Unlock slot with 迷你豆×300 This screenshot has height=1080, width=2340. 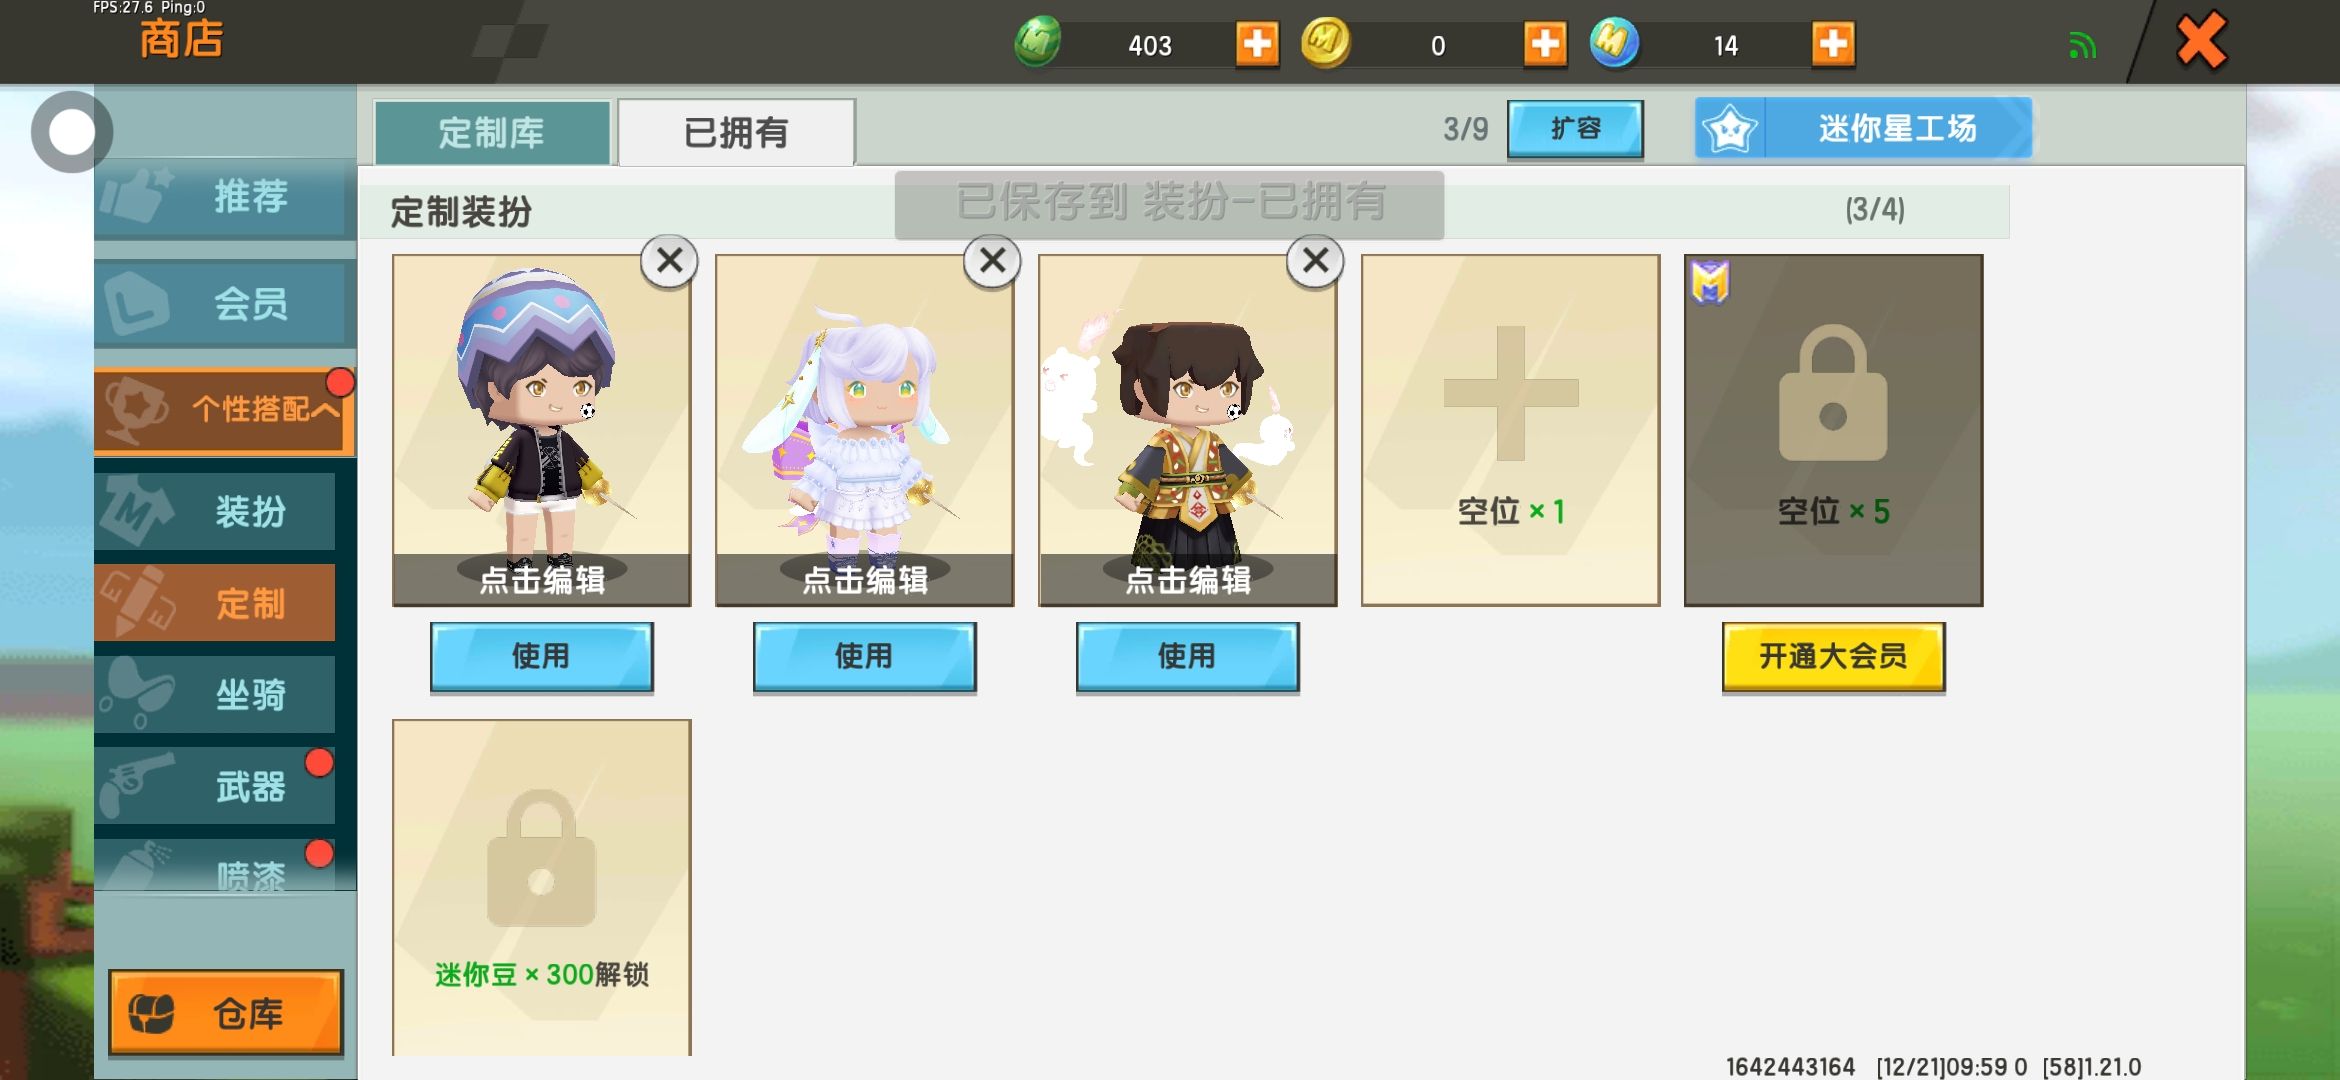[x=541, y=888]
